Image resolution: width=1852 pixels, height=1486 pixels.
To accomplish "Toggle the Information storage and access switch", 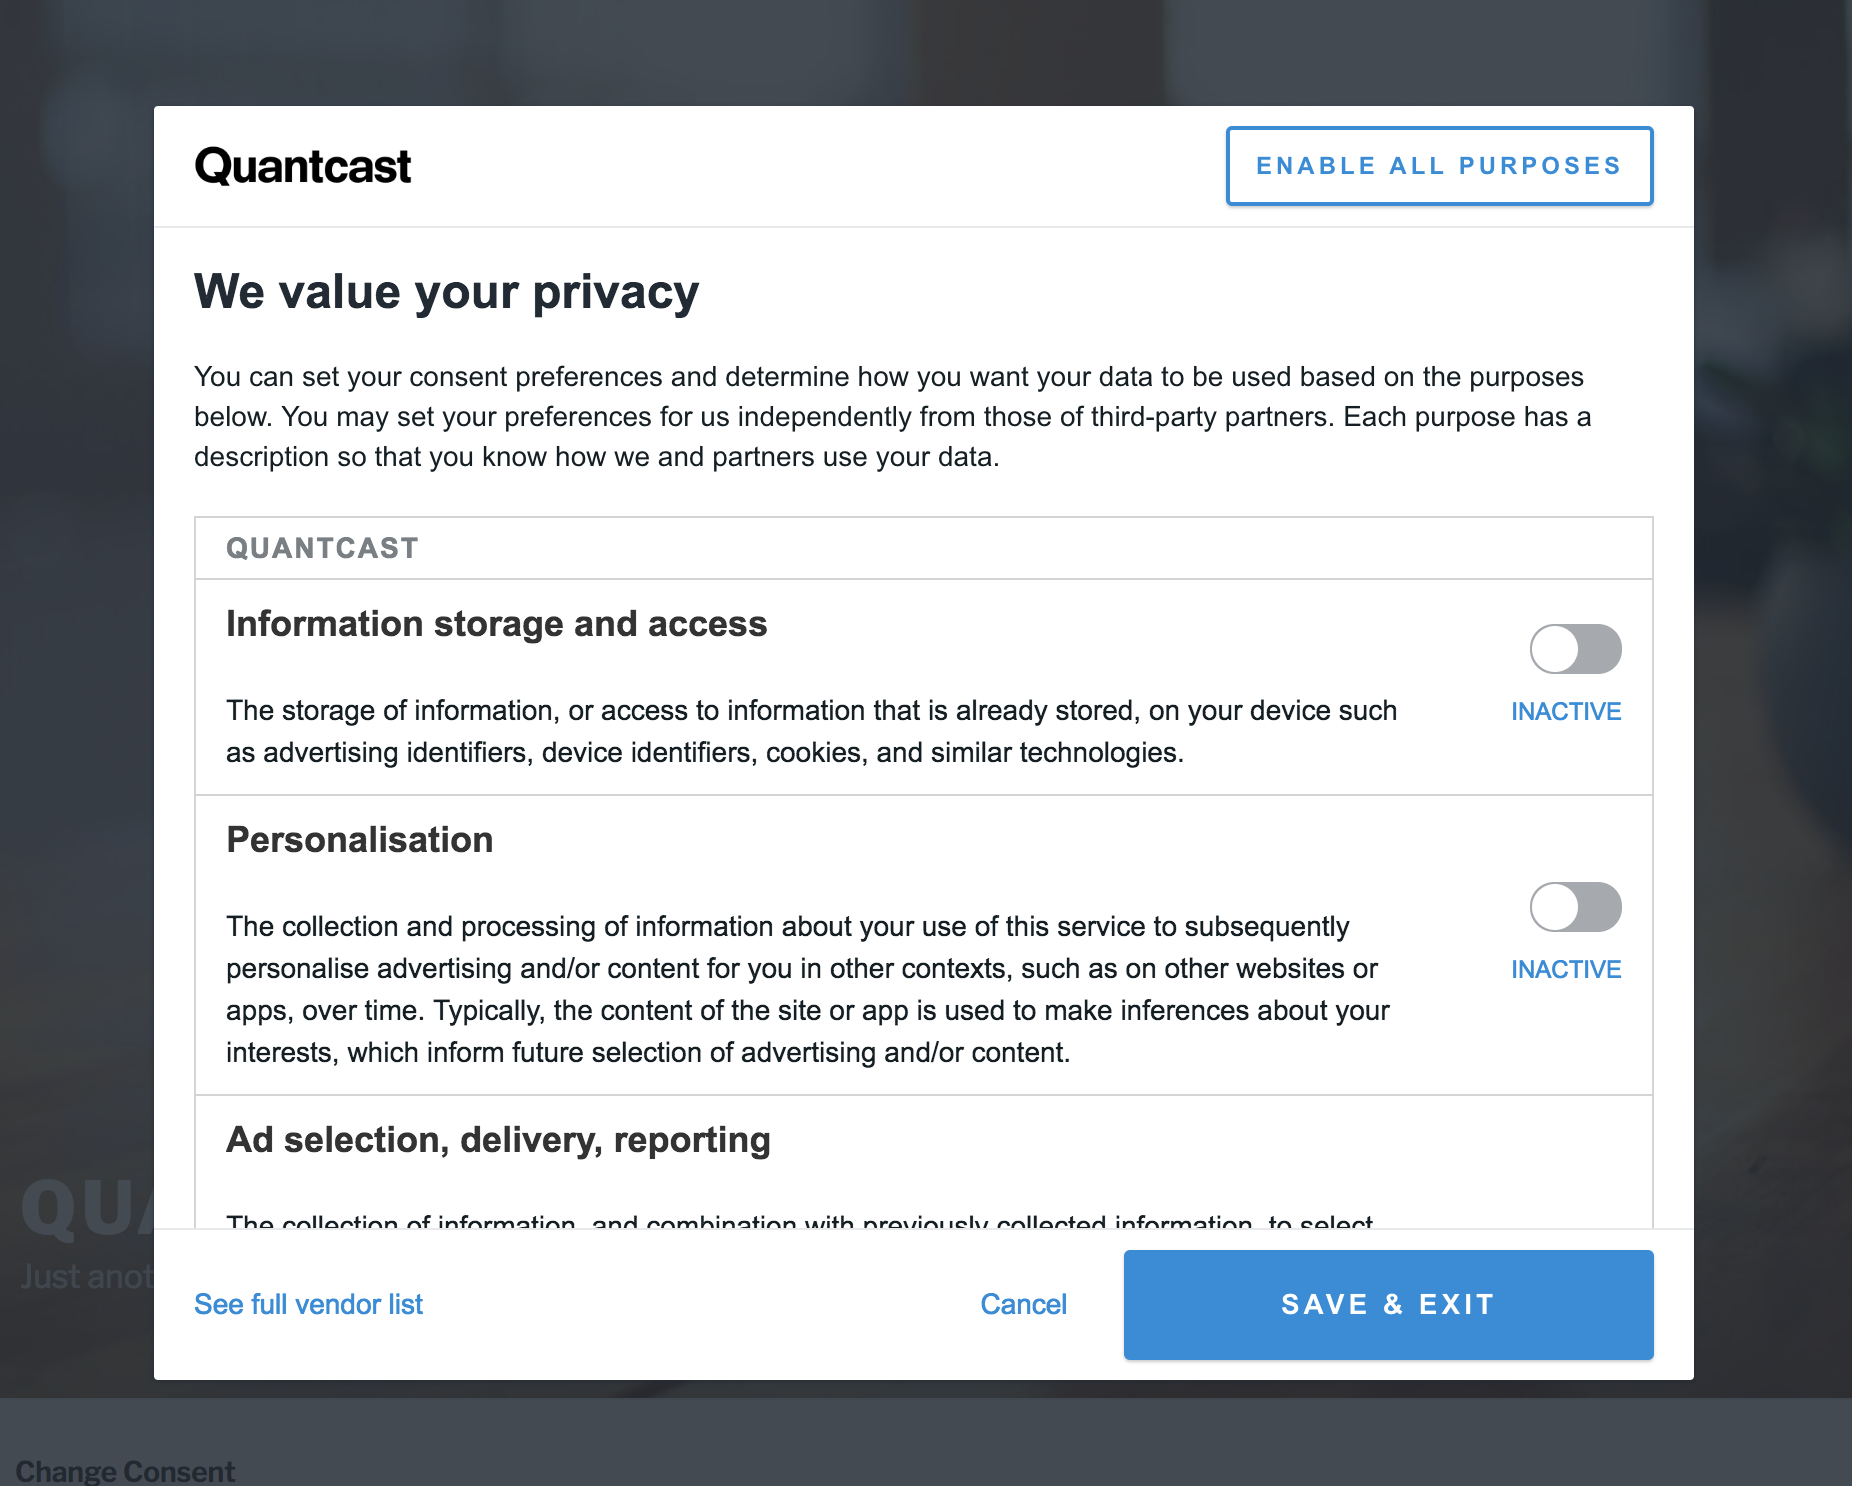I will pyautogui.click(x=1575, y=649).
